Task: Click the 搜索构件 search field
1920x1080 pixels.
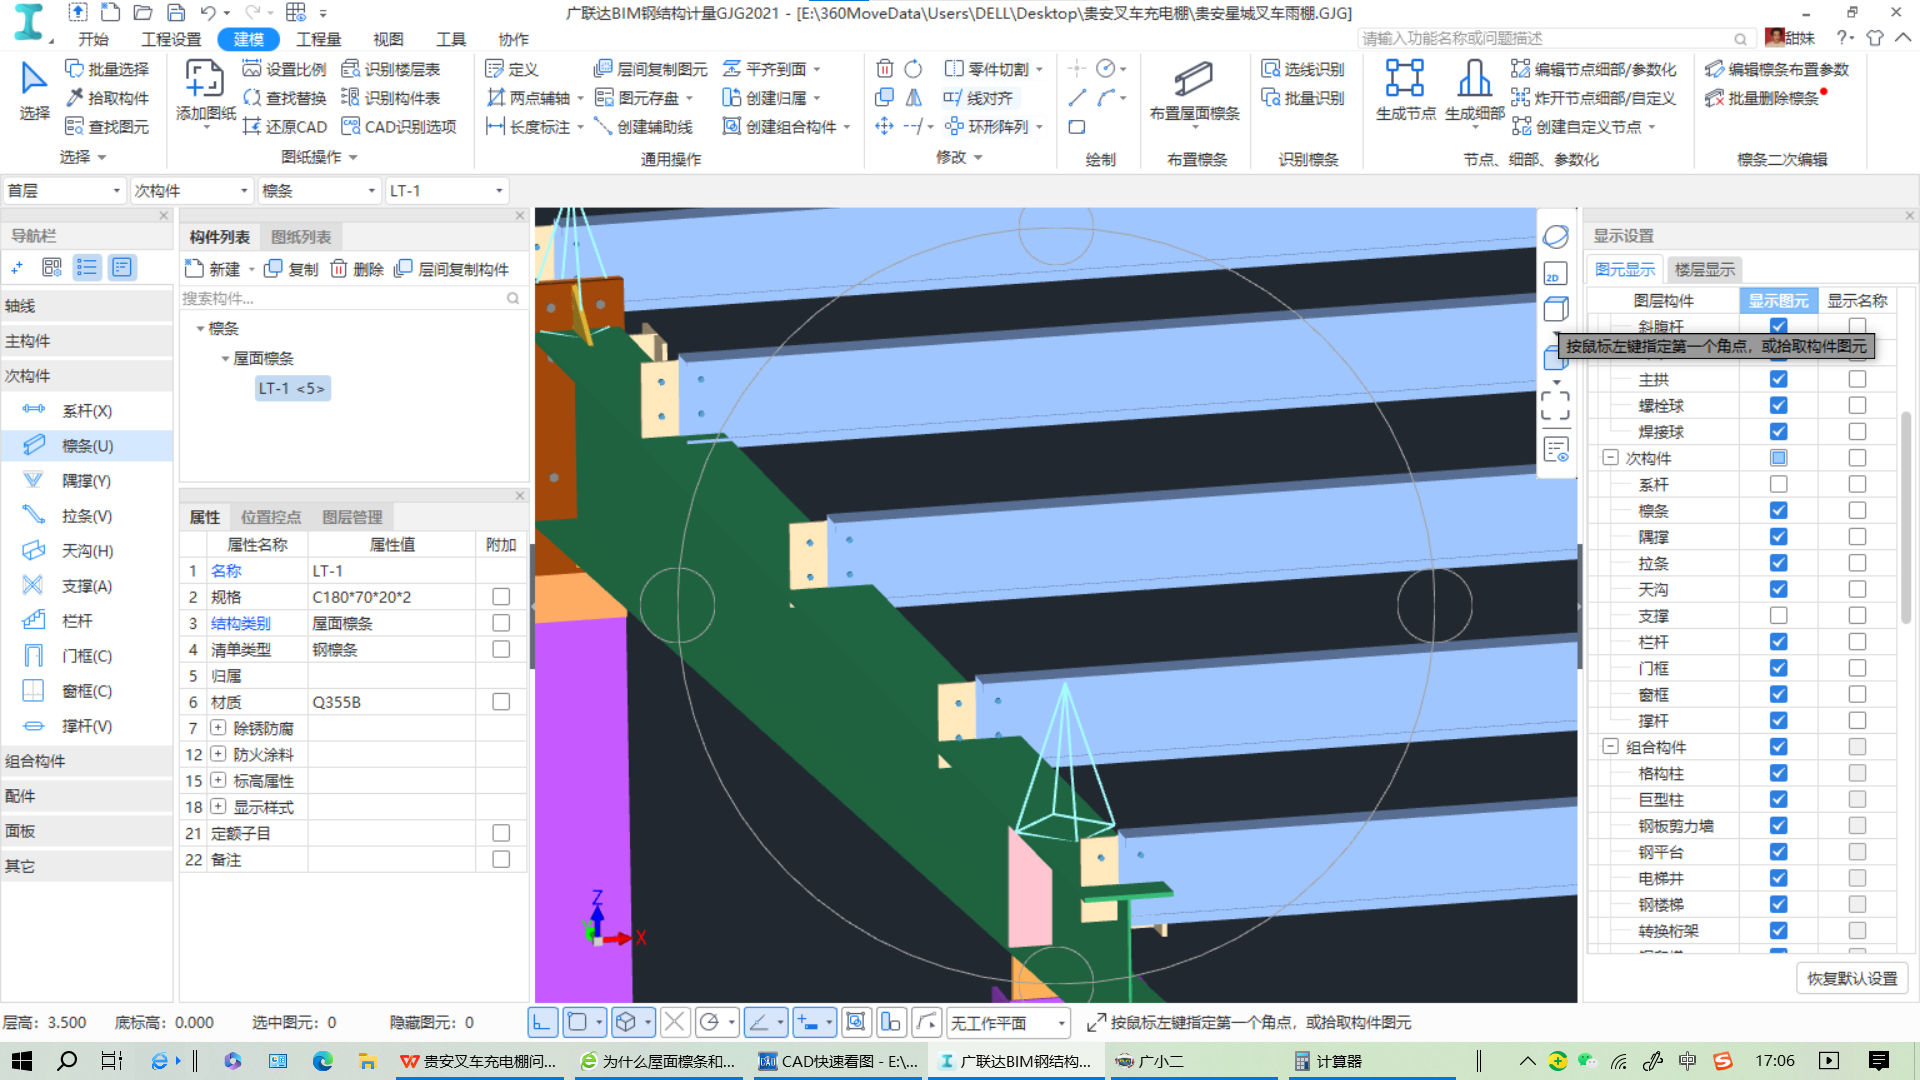Action: point(351,299)
